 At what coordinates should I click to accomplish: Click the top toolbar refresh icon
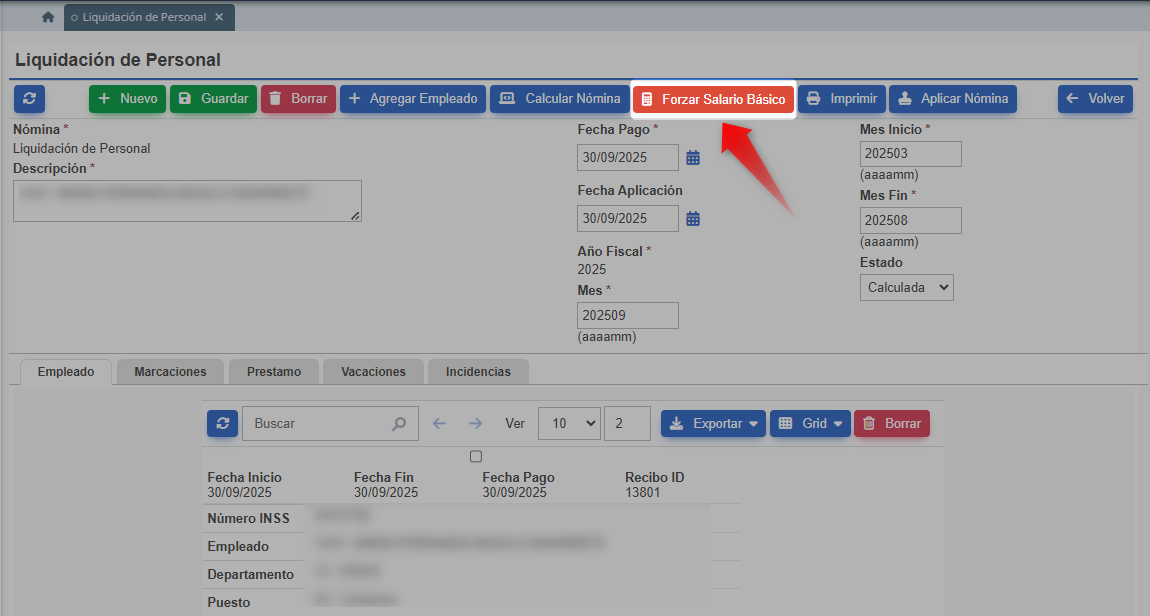click(29, 98)
